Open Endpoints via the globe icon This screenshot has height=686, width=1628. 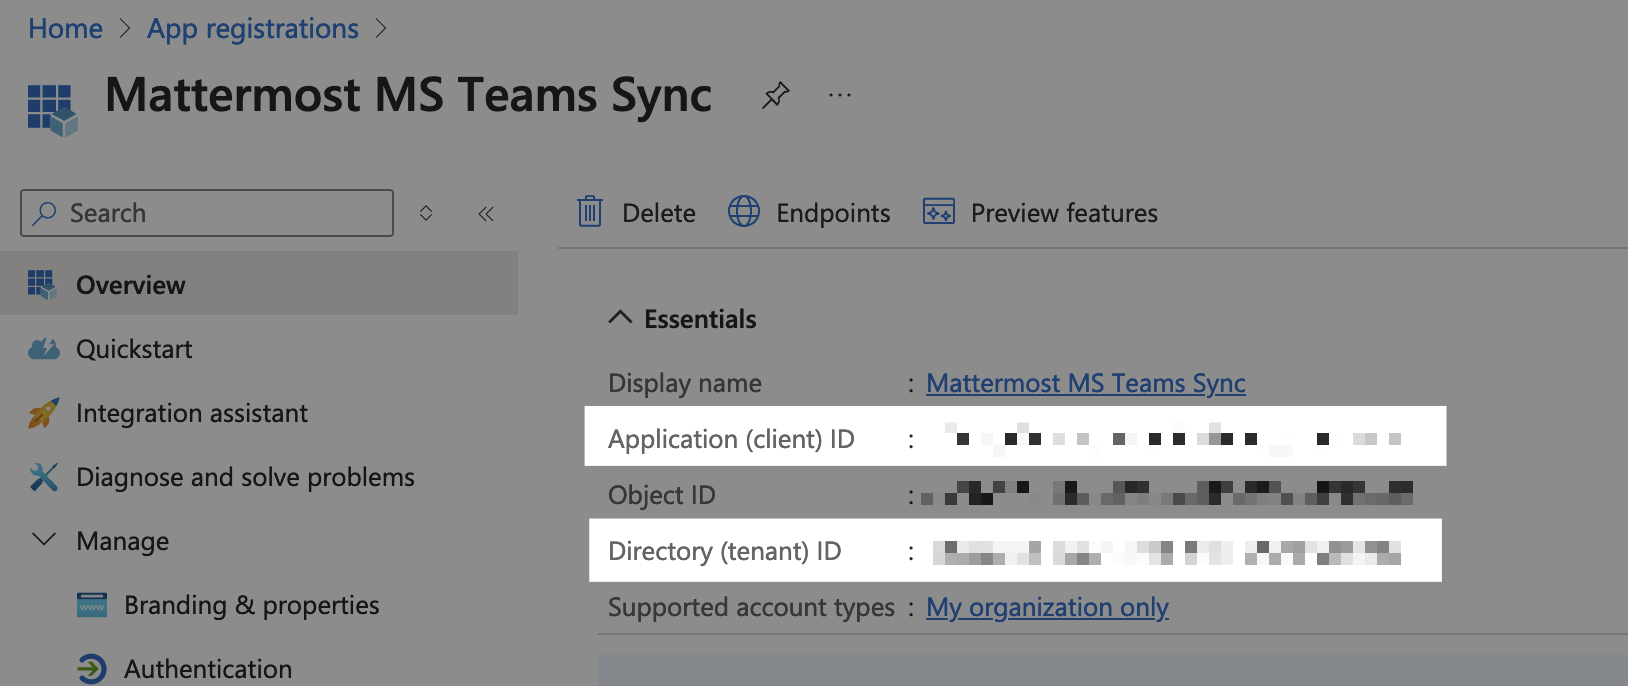[x=744, y=212]
